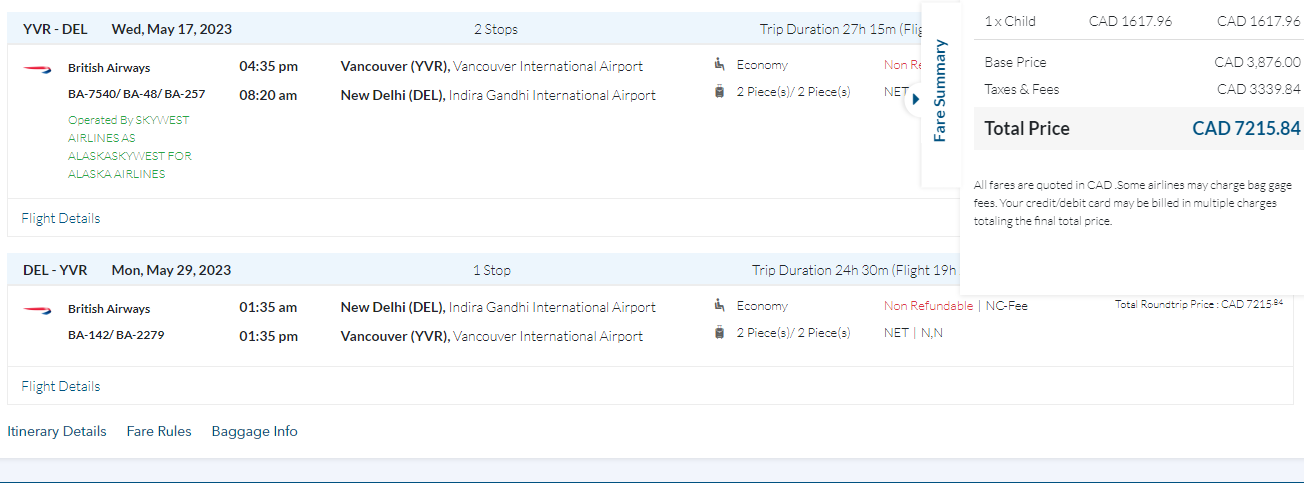Click the YVR - DEL route header
The width and height of the screenshot is (1304, 483).
[x=55, y=29]
